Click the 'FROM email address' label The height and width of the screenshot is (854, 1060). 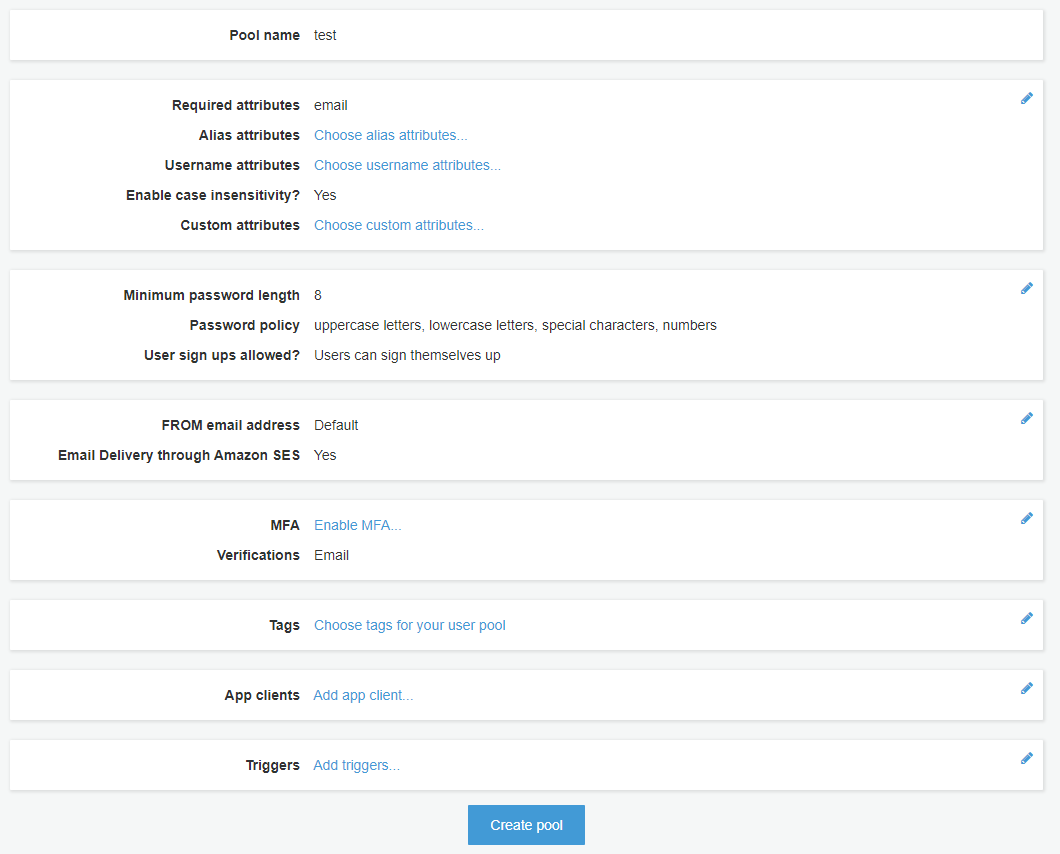[x=231, y=425]
